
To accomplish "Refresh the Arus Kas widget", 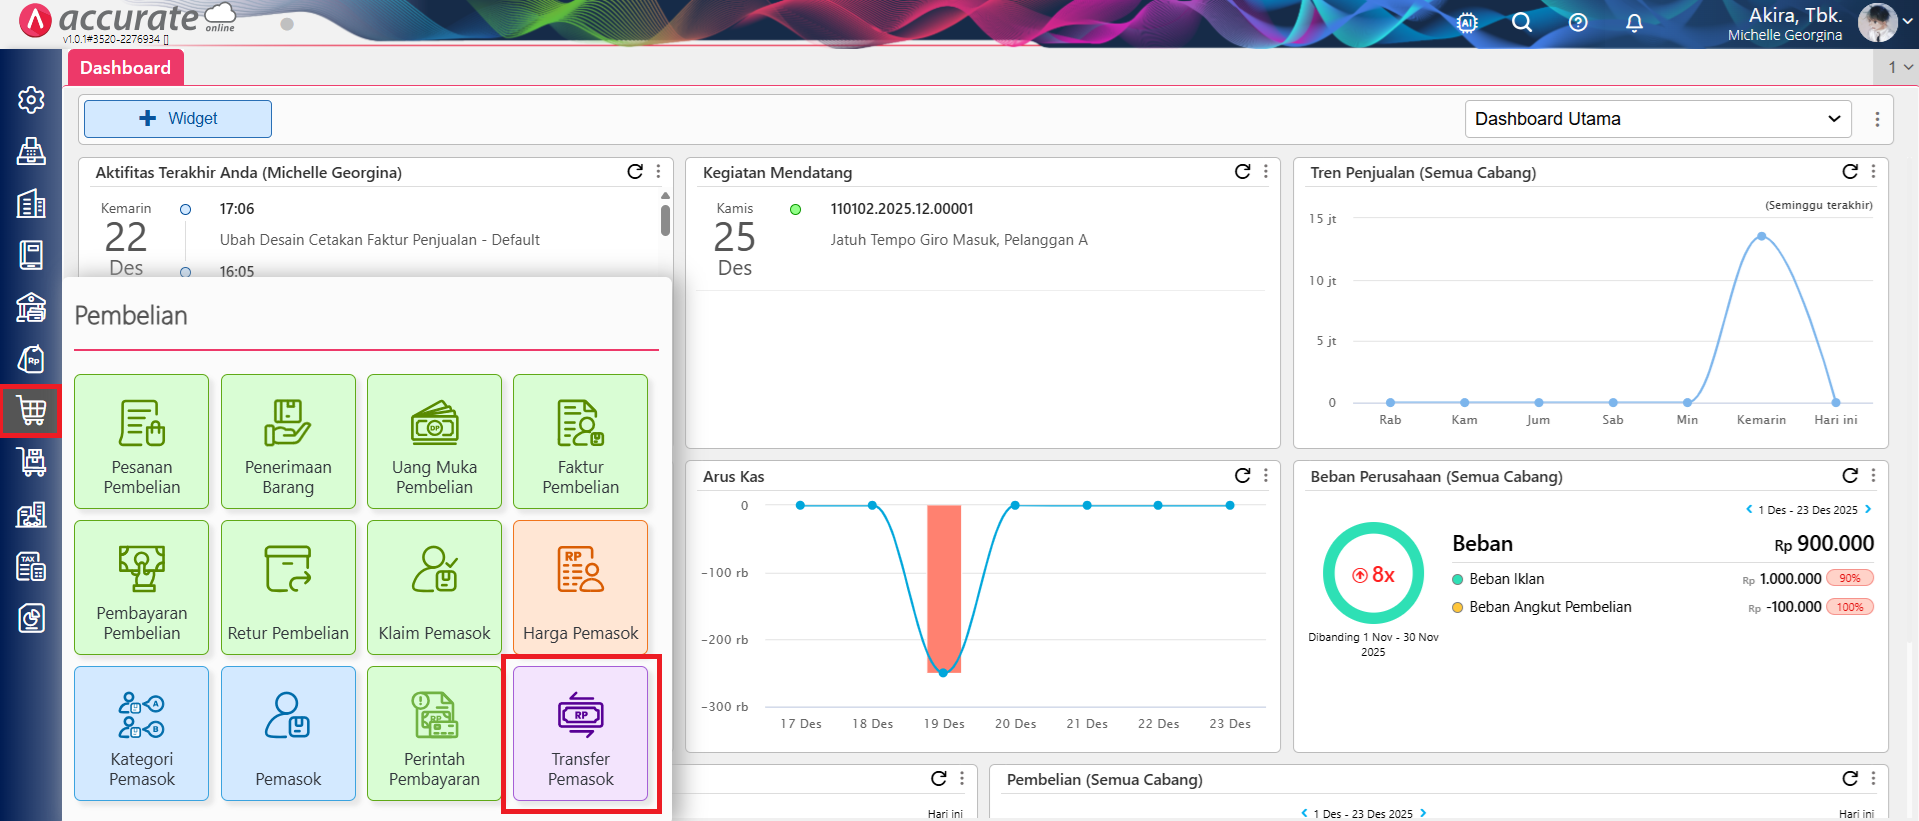I will point(1242,476).
